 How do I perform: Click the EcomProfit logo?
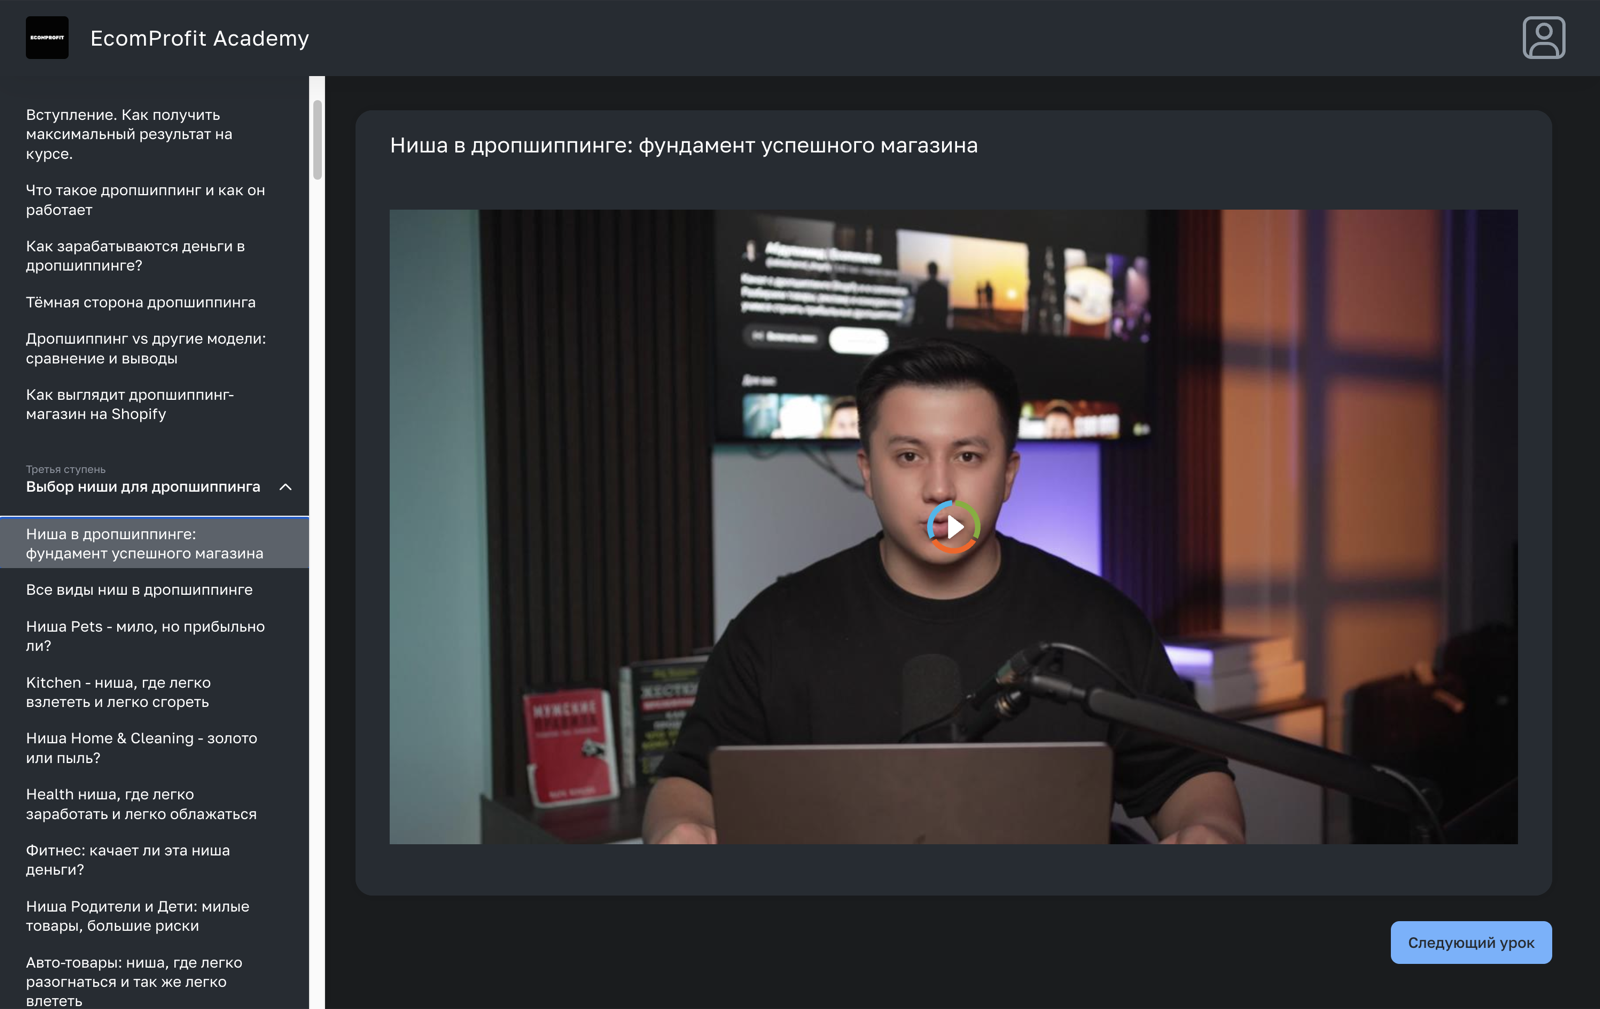pos(47,38)
